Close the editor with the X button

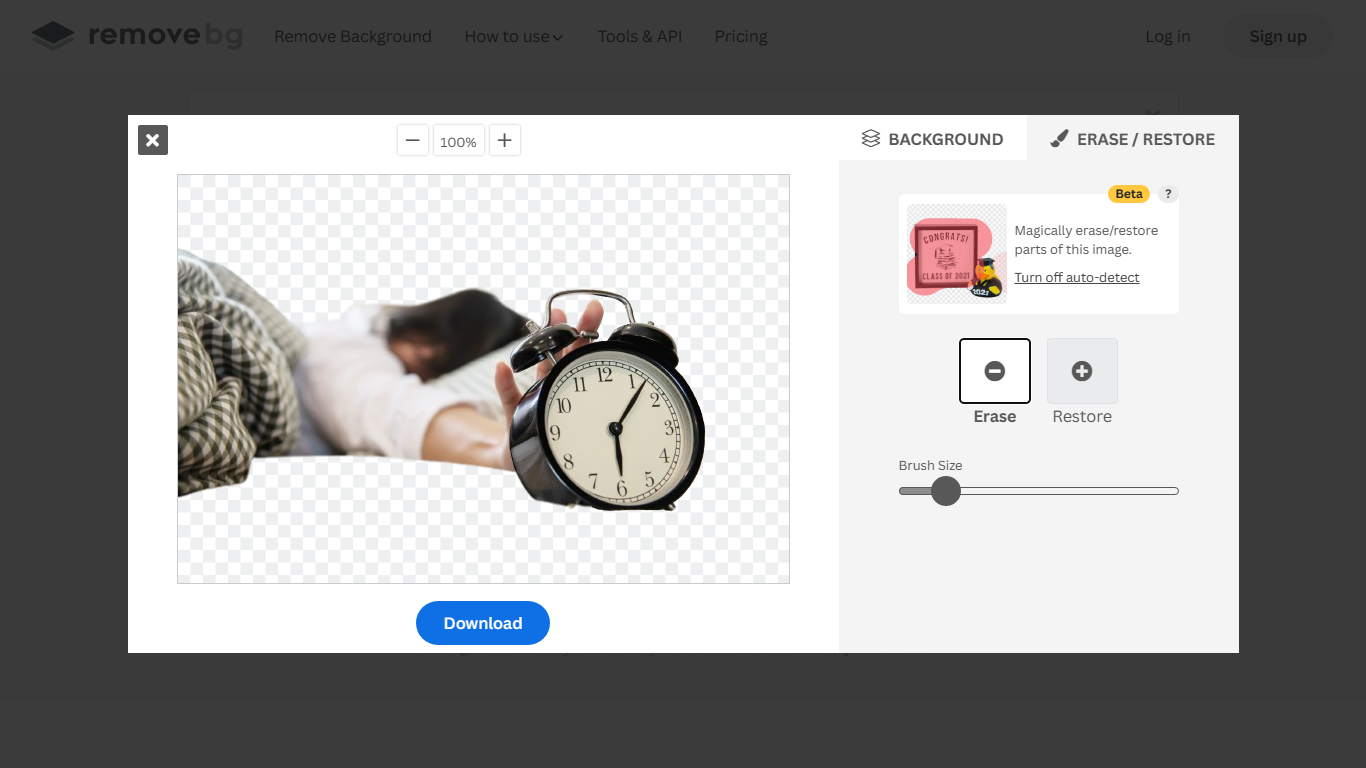pos(152,140)
